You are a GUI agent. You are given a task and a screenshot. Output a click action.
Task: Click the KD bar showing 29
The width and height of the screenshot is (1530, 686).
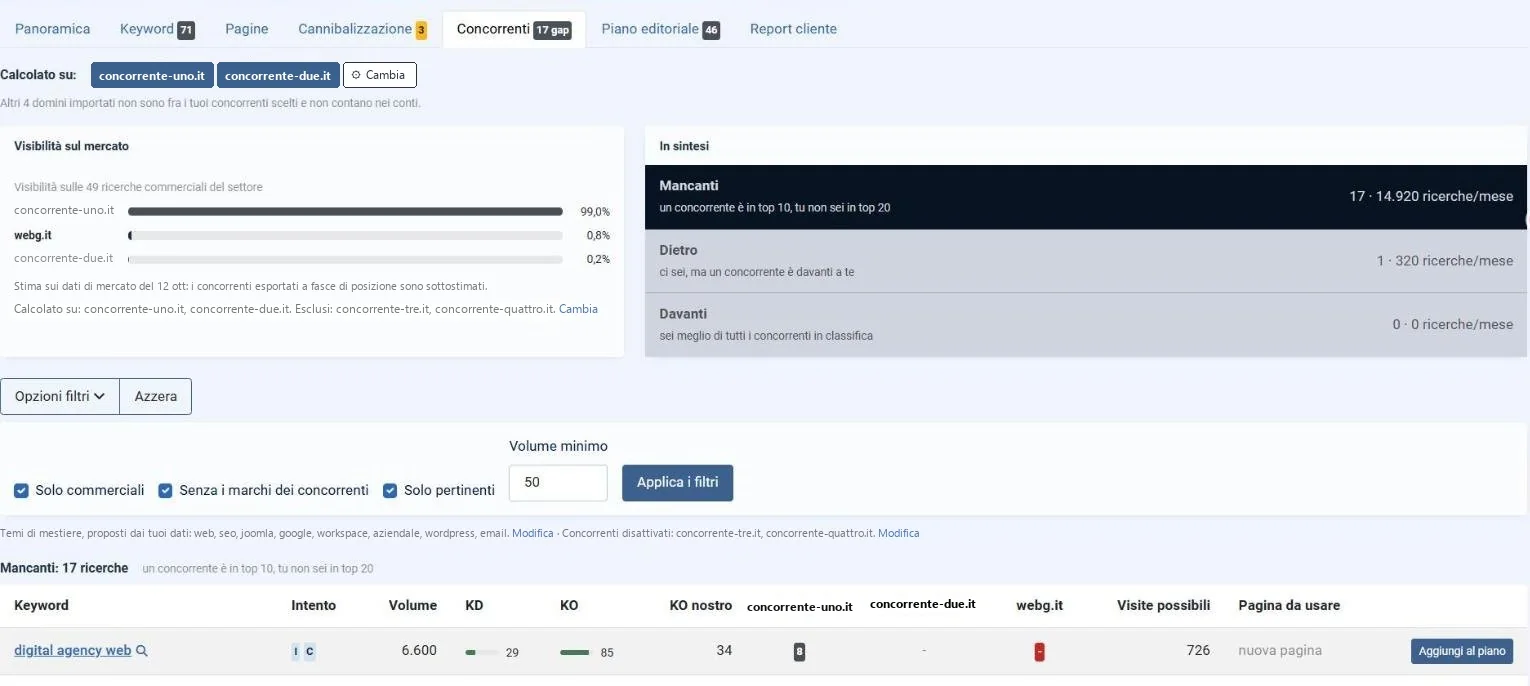(x=482, y=652)
